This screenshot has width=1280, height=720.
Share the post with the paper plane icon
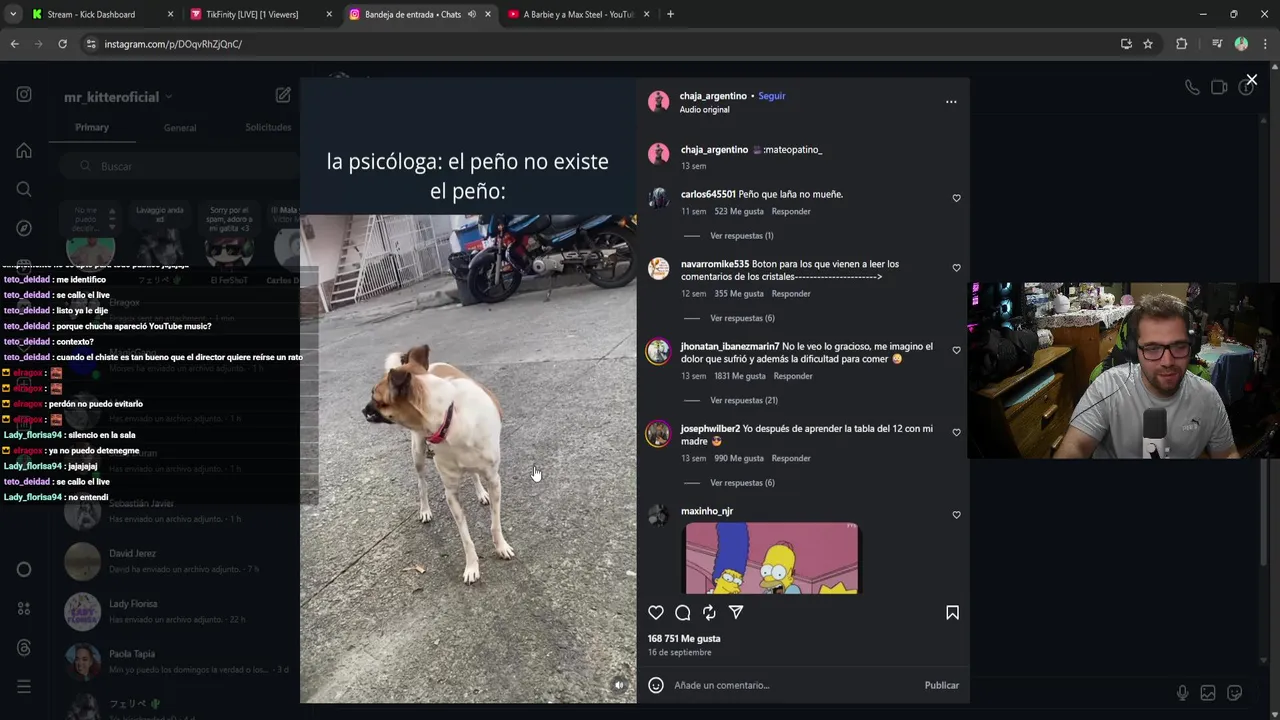pyautogui.click(x=736, y=612)
